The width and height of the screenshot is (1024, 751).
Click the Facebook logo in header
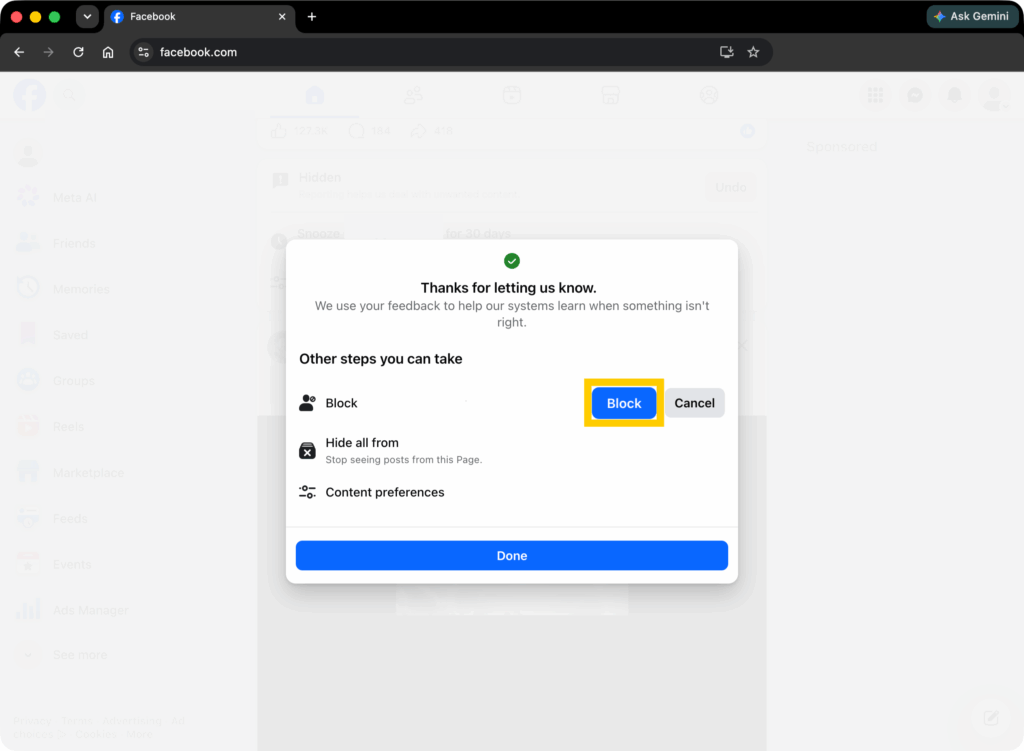(x=29, y=95)
